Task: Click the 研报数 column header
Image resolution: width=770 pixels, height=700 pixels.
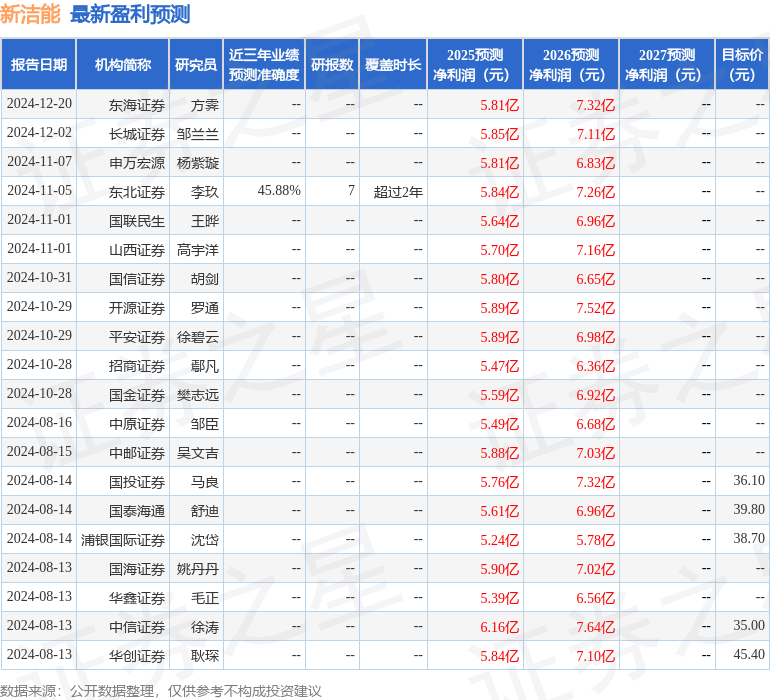Action: 332,64
